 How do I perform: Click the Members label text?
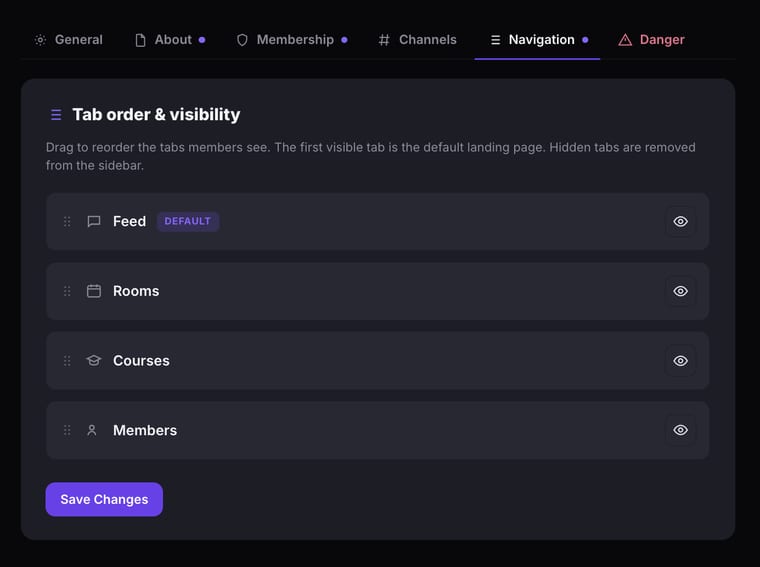coord(145,430)
